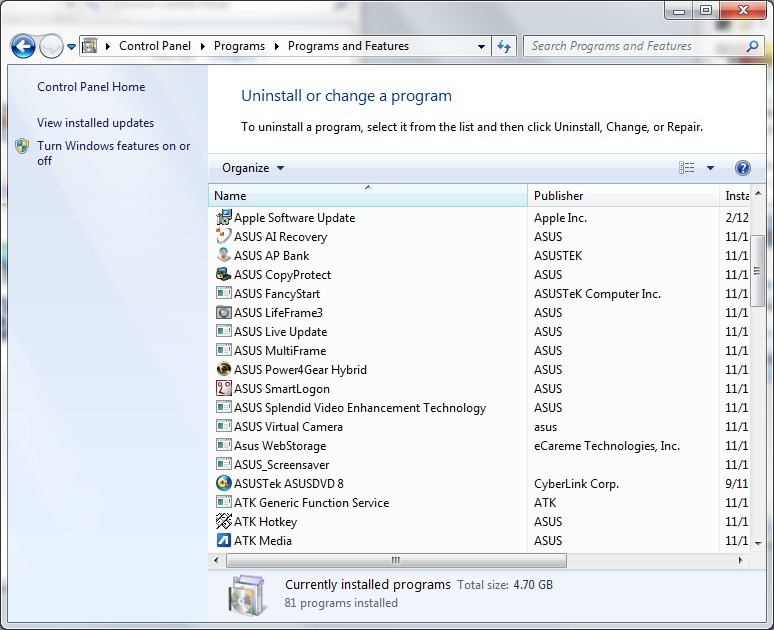Open Control Panel Home link
The height and width of the screenshot is (630, 774).
pyautogui.click(x=91, y=87)
